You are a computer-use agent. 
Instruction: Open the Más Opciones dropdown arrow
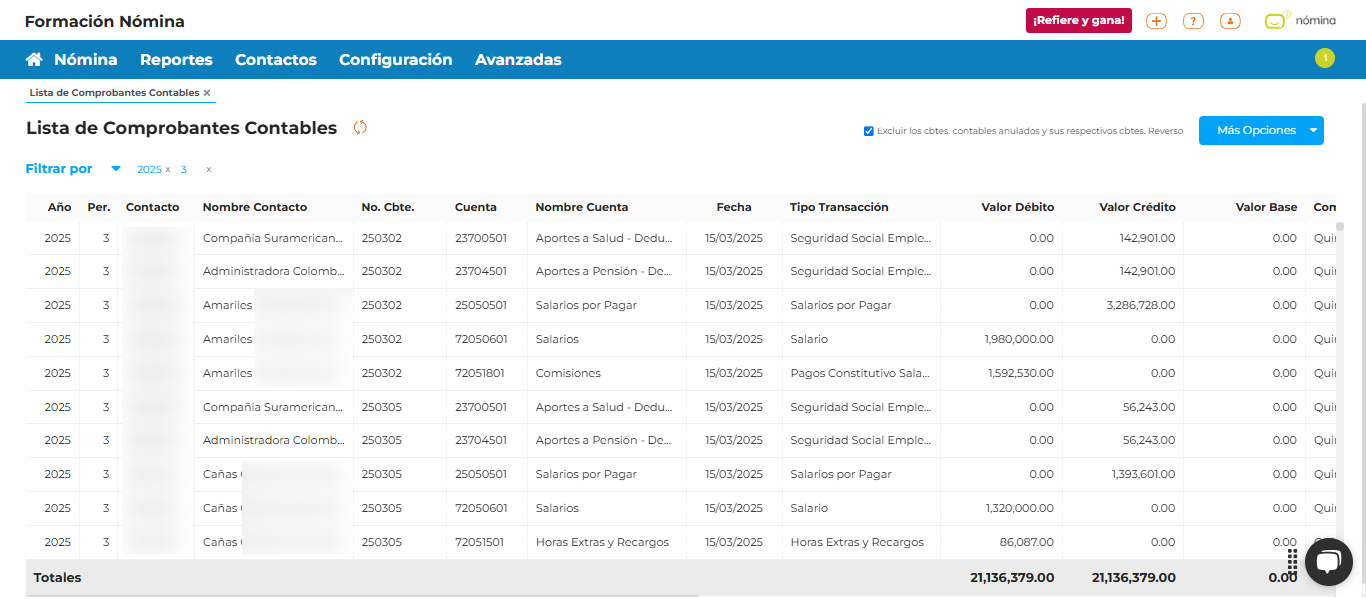[x=1313, y=131]
